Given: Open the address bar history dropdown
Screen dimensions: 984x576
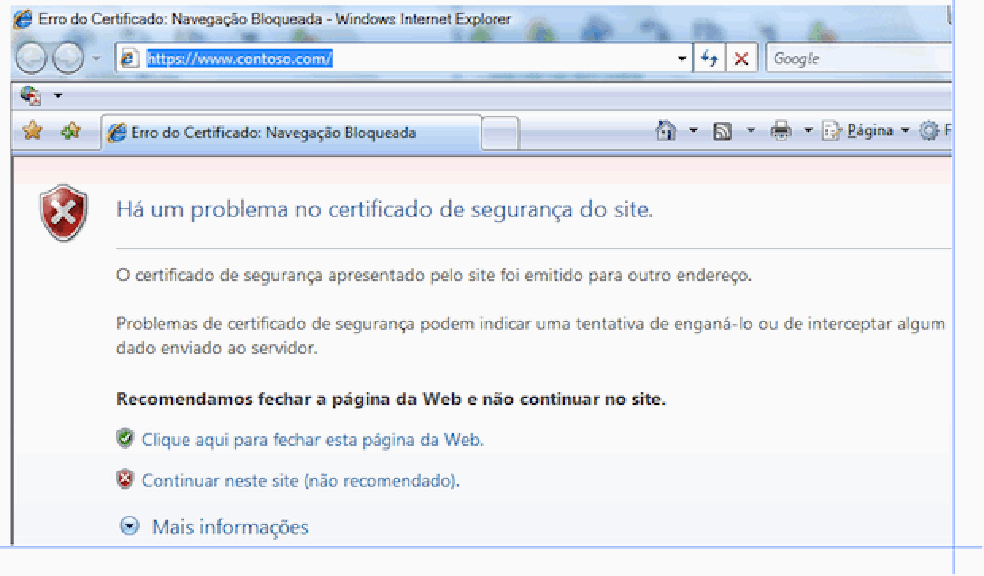Looking at the screenshot, I should tap(681, 58).
